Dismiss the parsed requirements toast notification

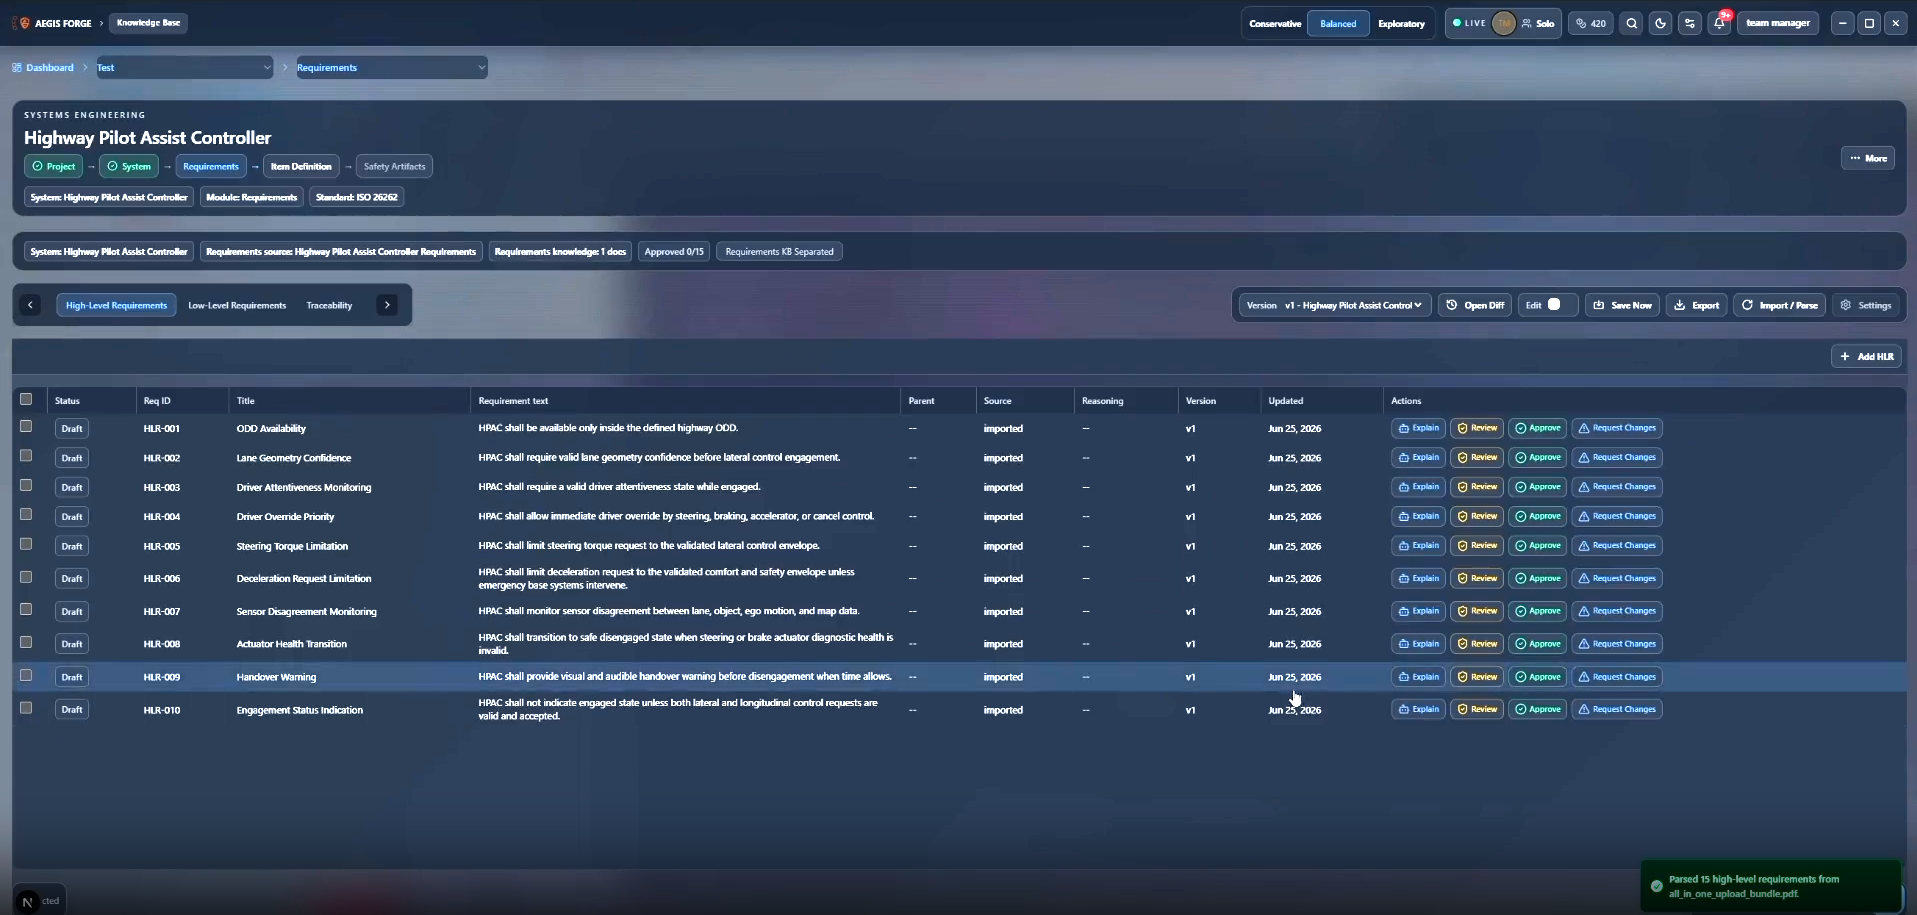(1771, 886)
